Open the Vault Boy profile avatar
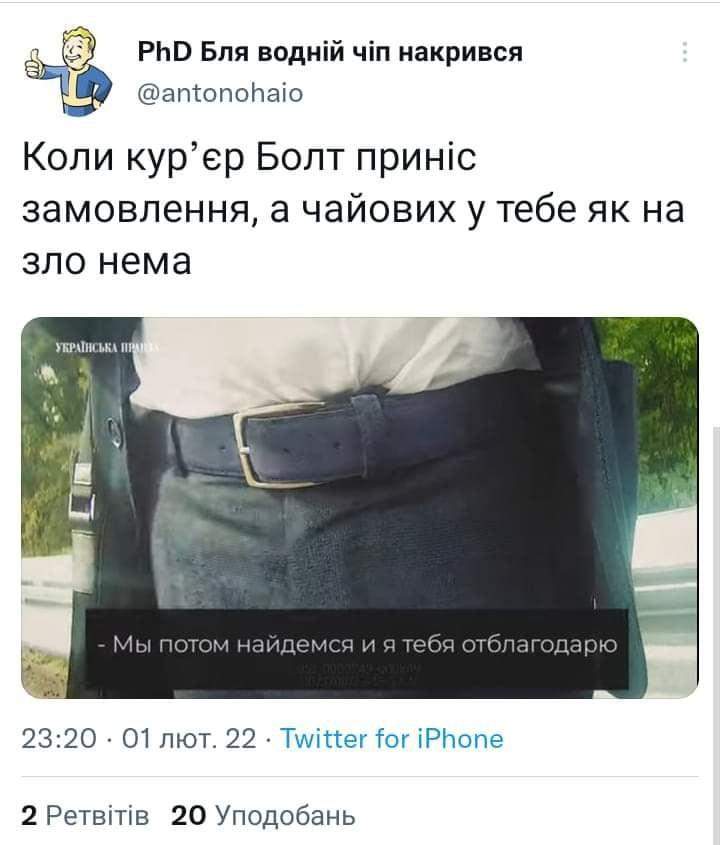 [69, 71]
